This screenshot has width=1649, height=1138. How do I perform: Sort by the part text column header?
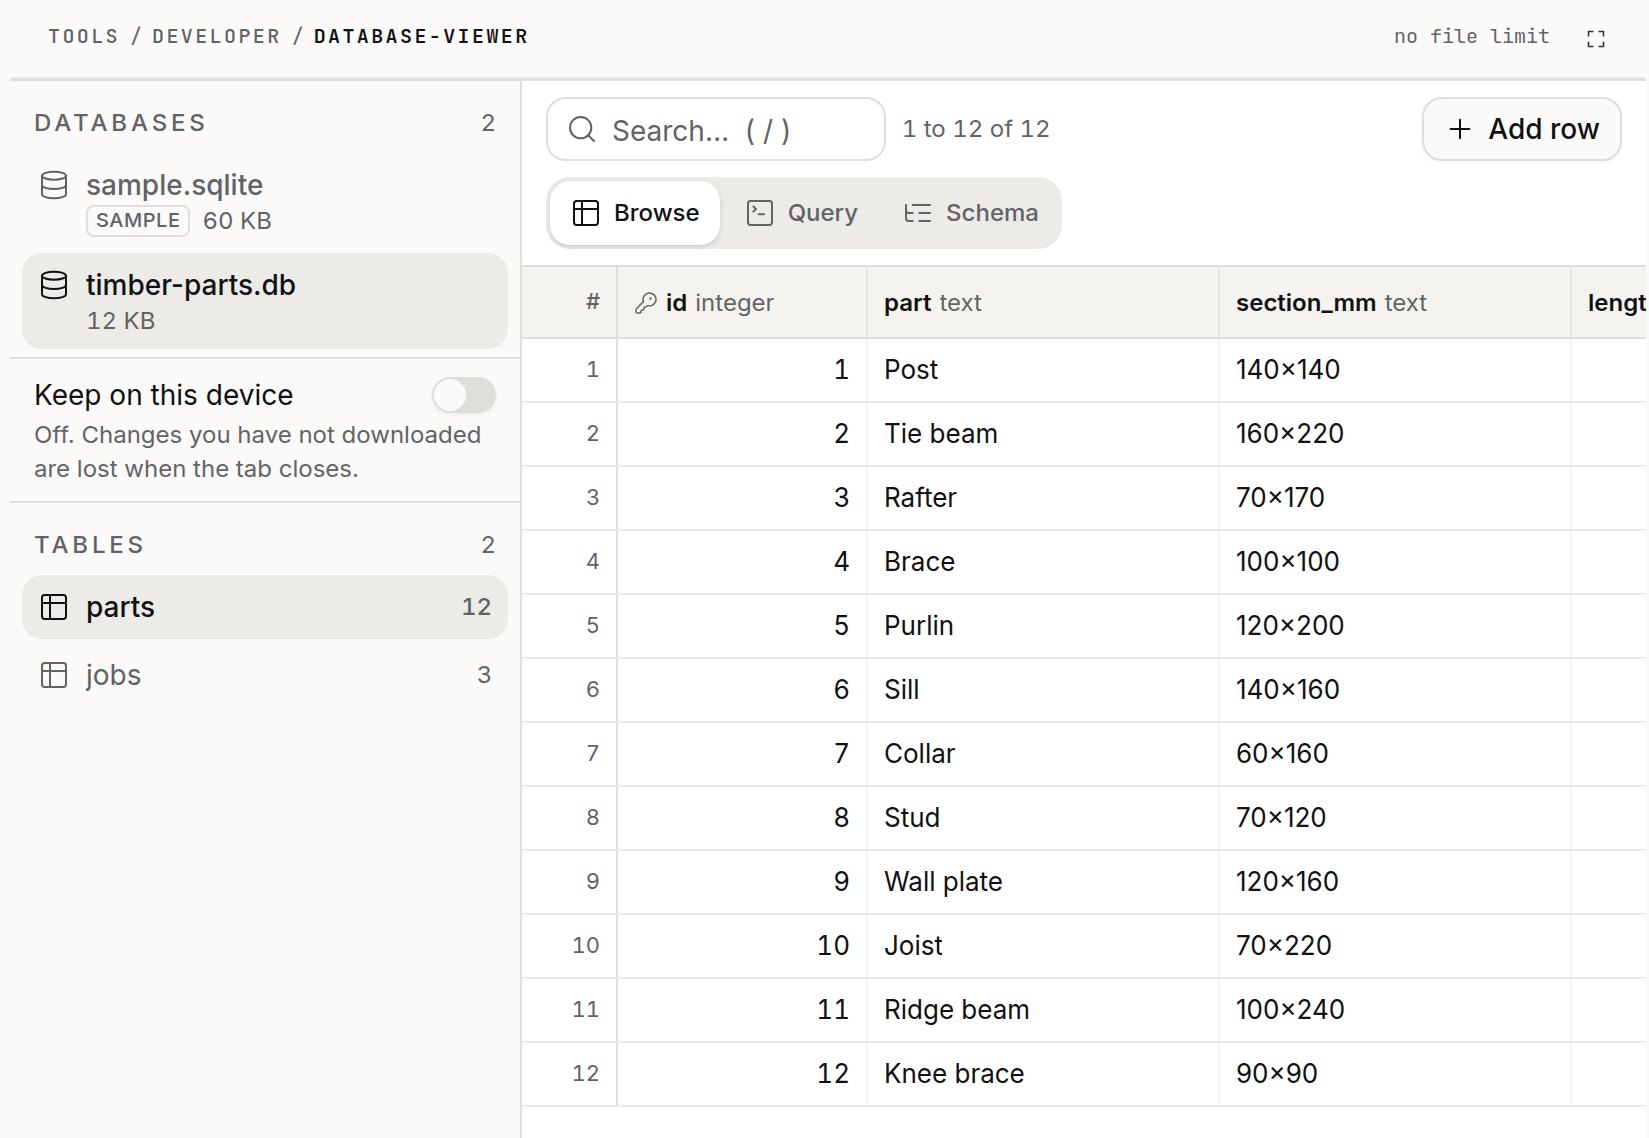coord(1043,303)
